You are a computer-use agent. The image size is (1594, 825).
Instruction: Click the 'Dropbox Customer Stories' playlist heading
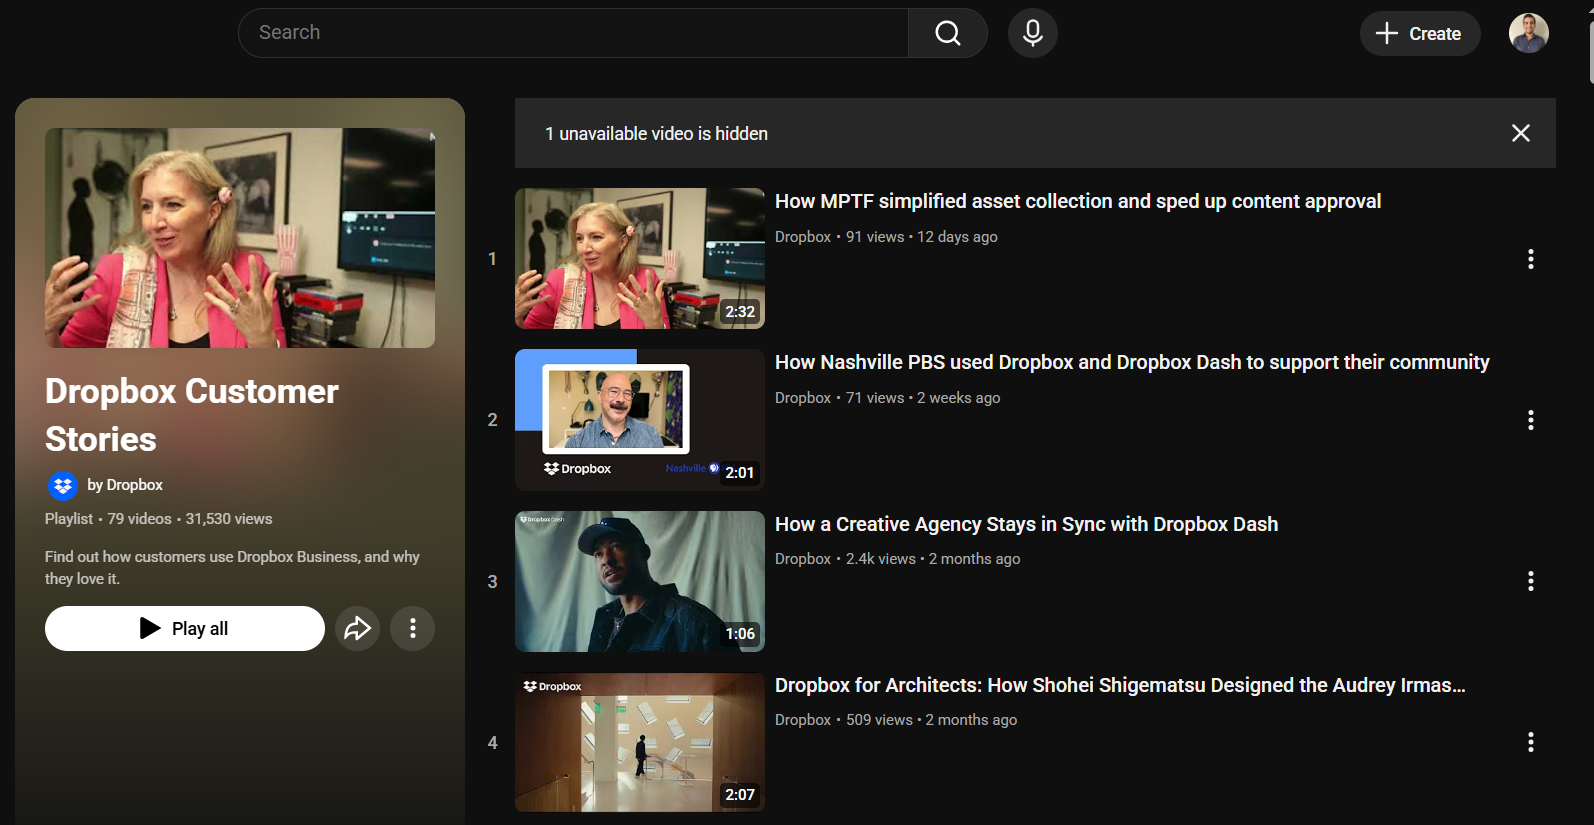[x=192, y=415]
